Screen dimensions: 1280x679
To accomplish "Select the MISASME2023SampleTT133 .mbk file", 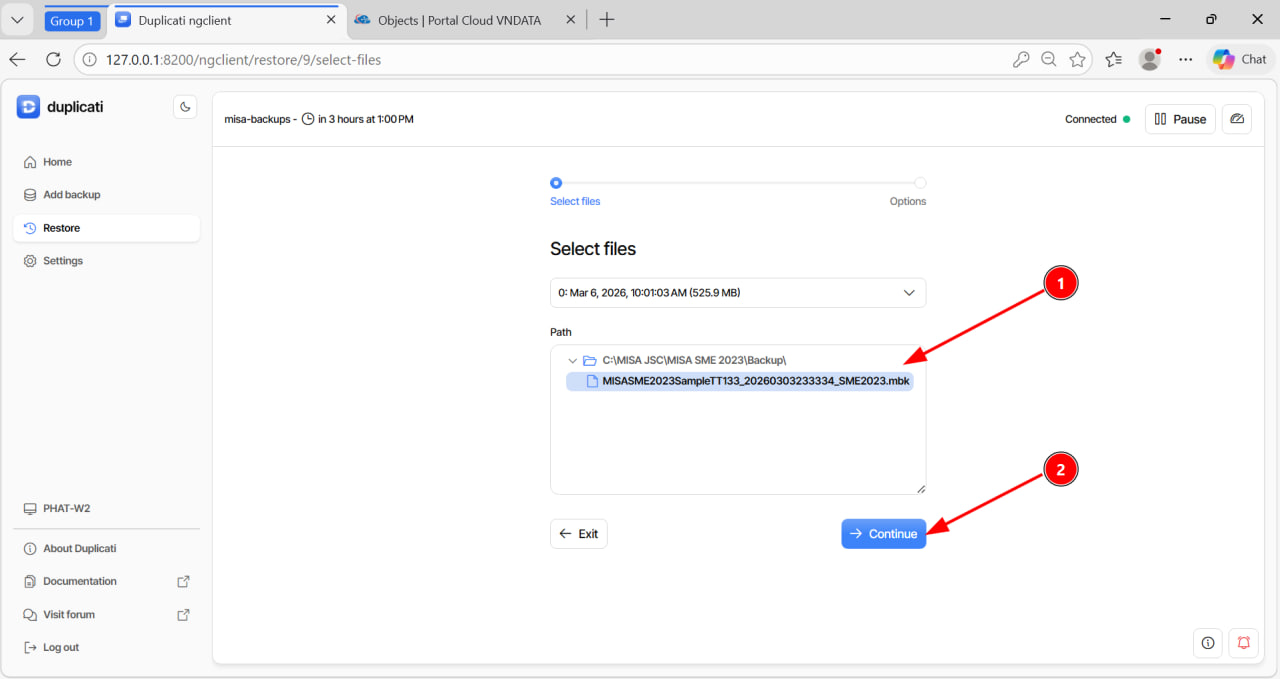I will click(755, 381).
